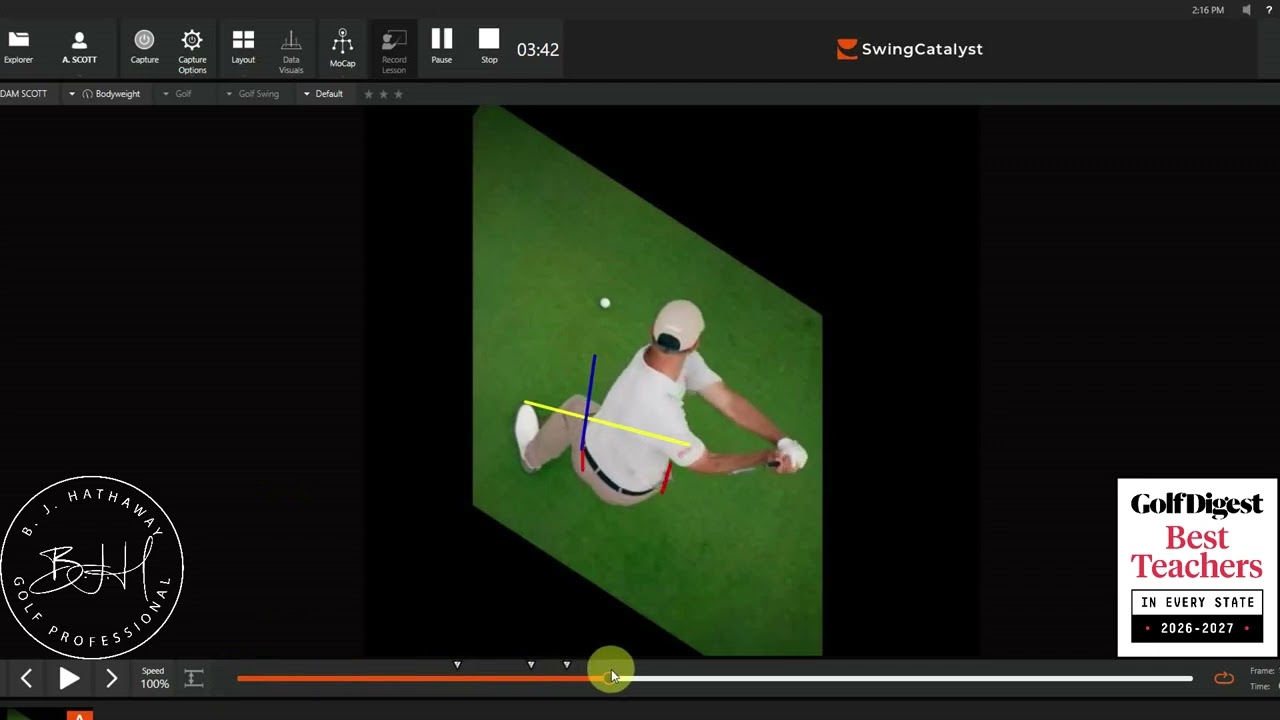
Task: Start Record Lesson
Action: (x=394, y=47)
